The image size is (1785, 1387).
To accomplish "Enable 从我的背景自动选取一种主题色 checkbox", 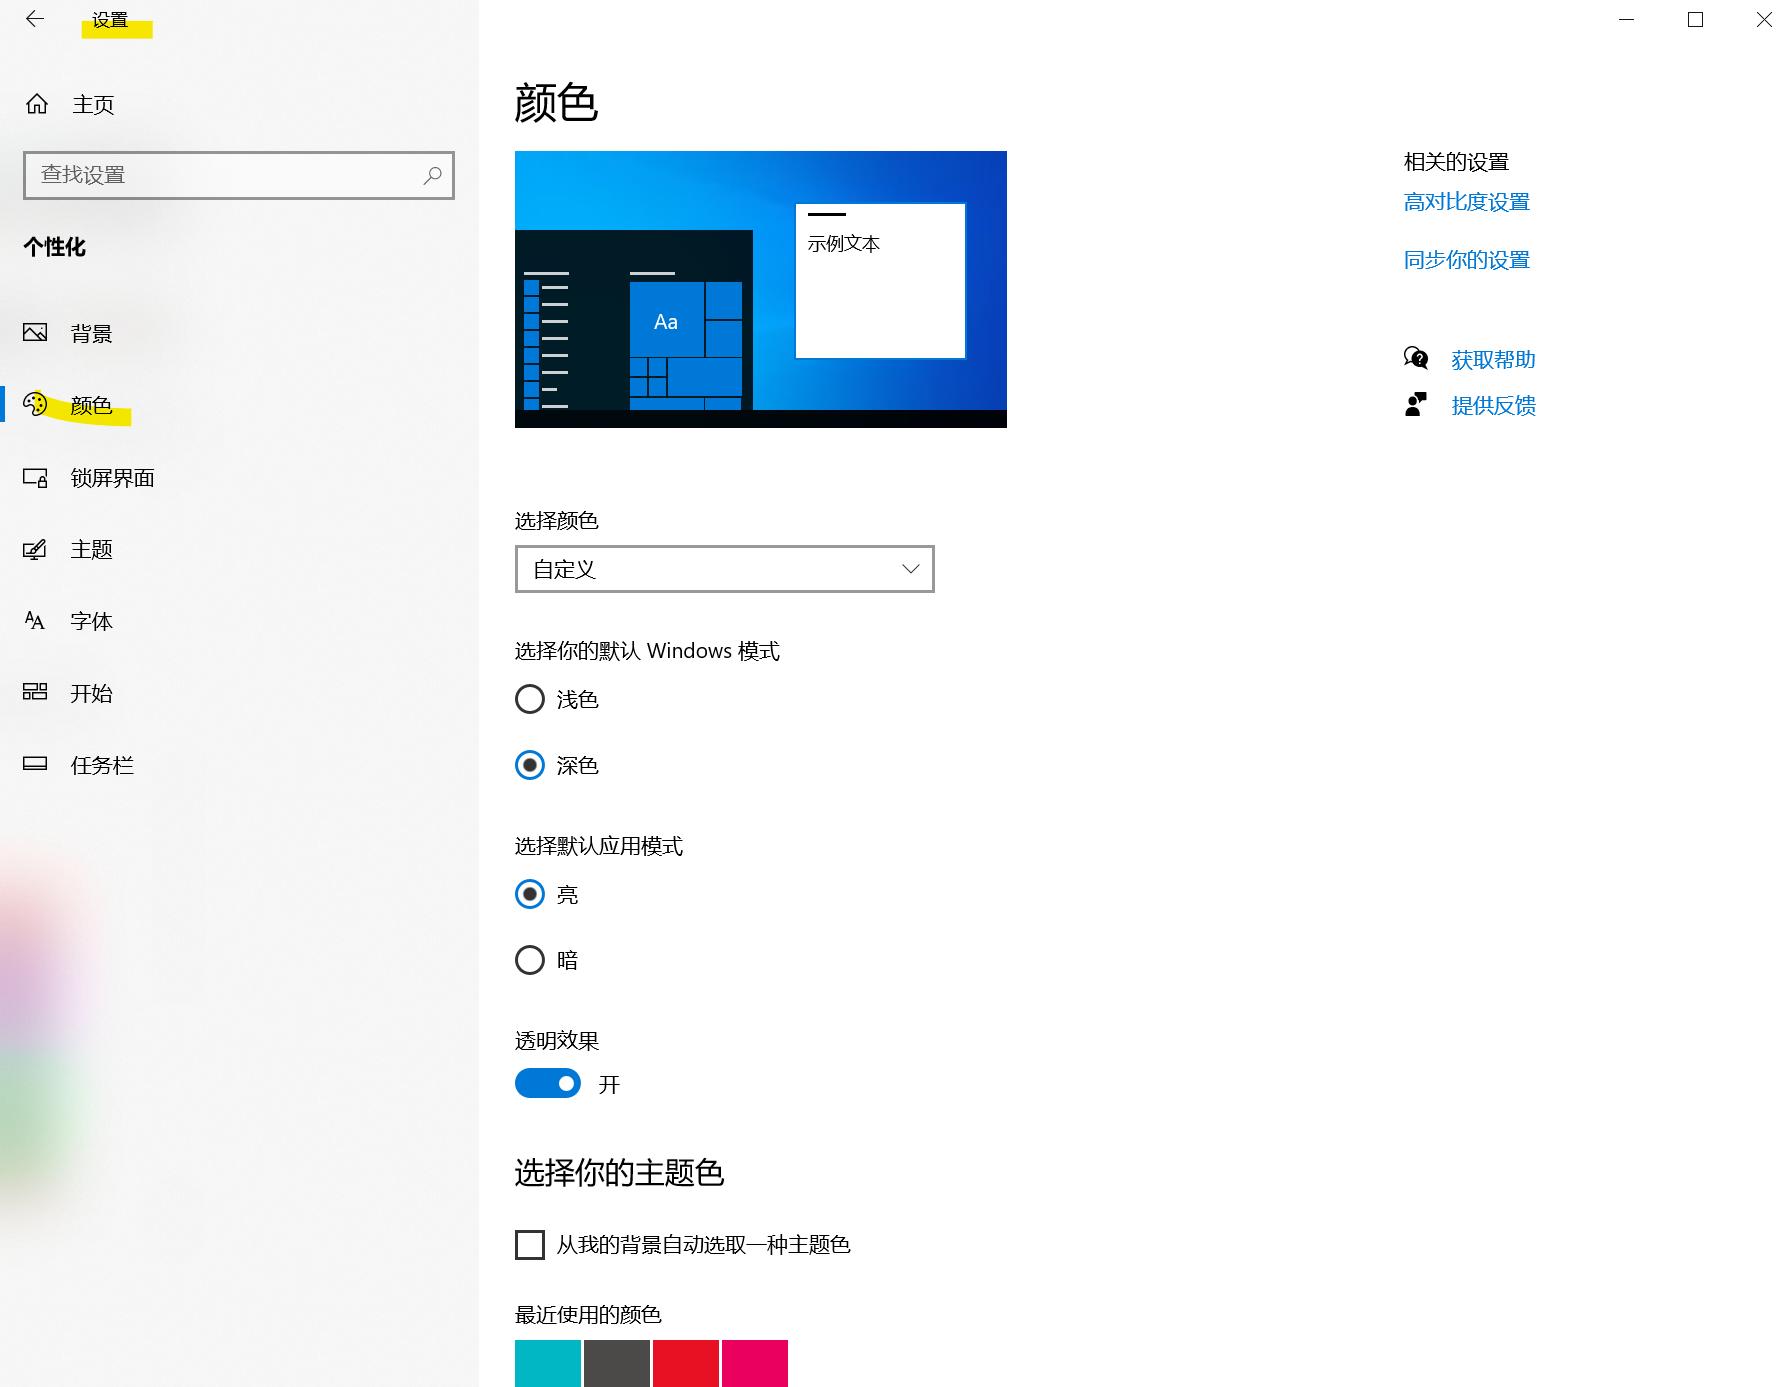I will coord(529,1245).
